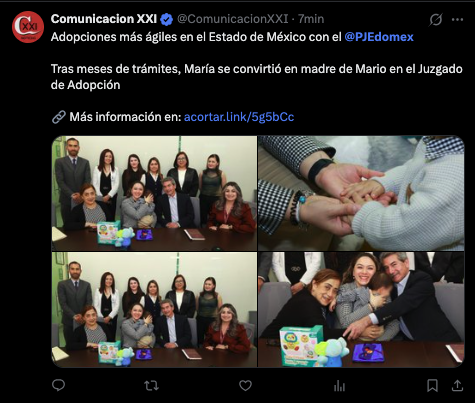Click the tweet text about María and Mario
Image resolution: width=475 pixels, height=403 pixels.
[x=256, y=77]
